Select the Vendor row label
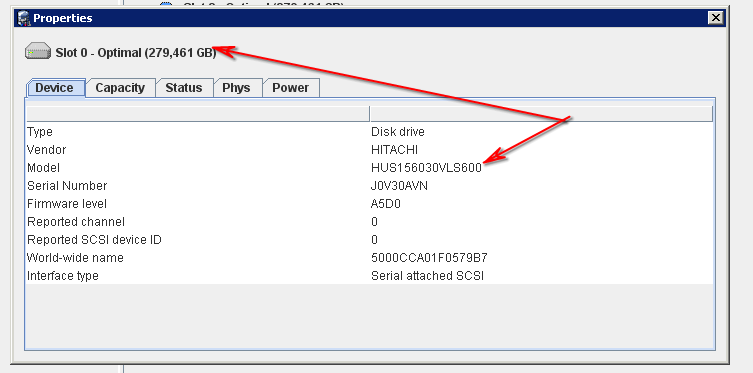 point(47,150)
